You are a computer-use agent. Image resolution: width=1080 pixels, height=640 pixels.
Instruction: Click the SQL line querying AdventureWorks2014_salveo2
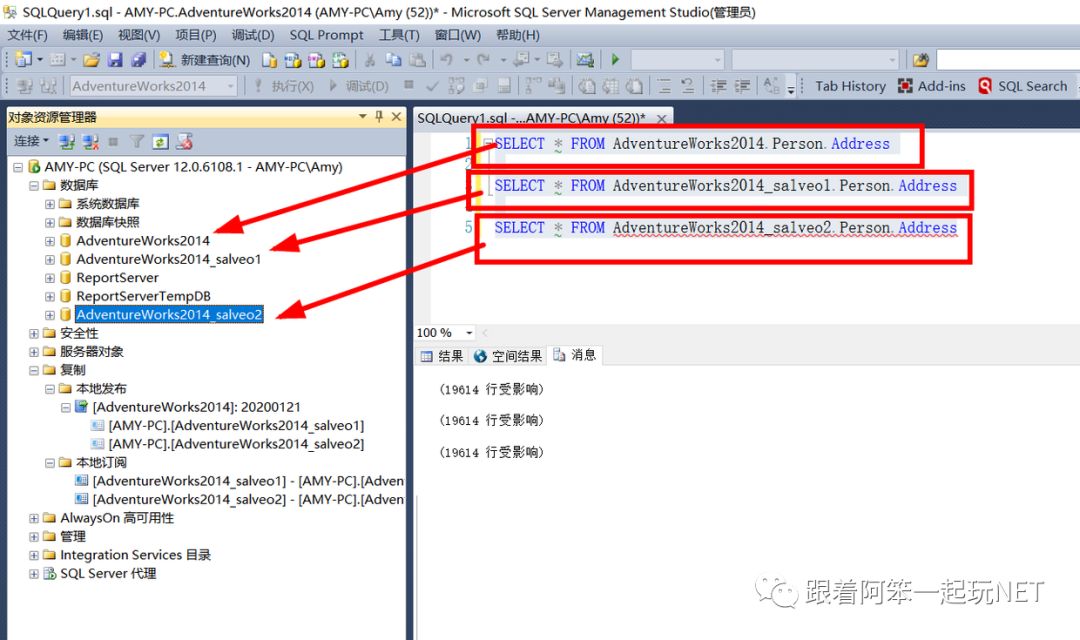725,228
